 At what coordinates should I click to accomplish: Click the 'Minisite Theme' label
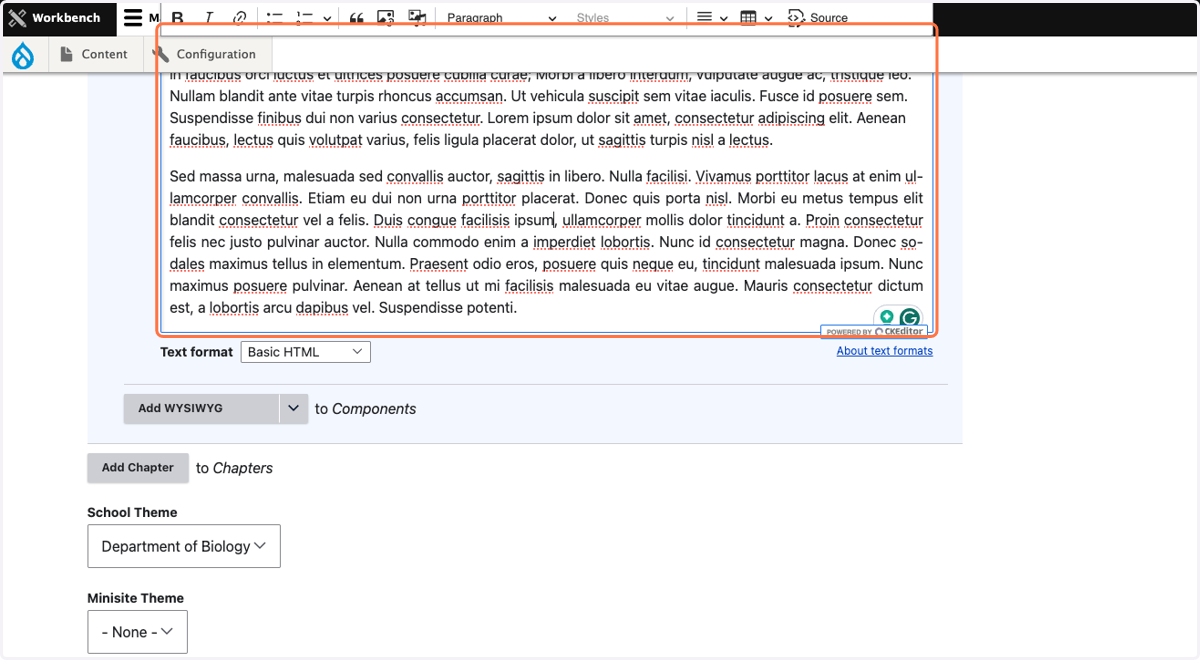click(x=136, y=598)
